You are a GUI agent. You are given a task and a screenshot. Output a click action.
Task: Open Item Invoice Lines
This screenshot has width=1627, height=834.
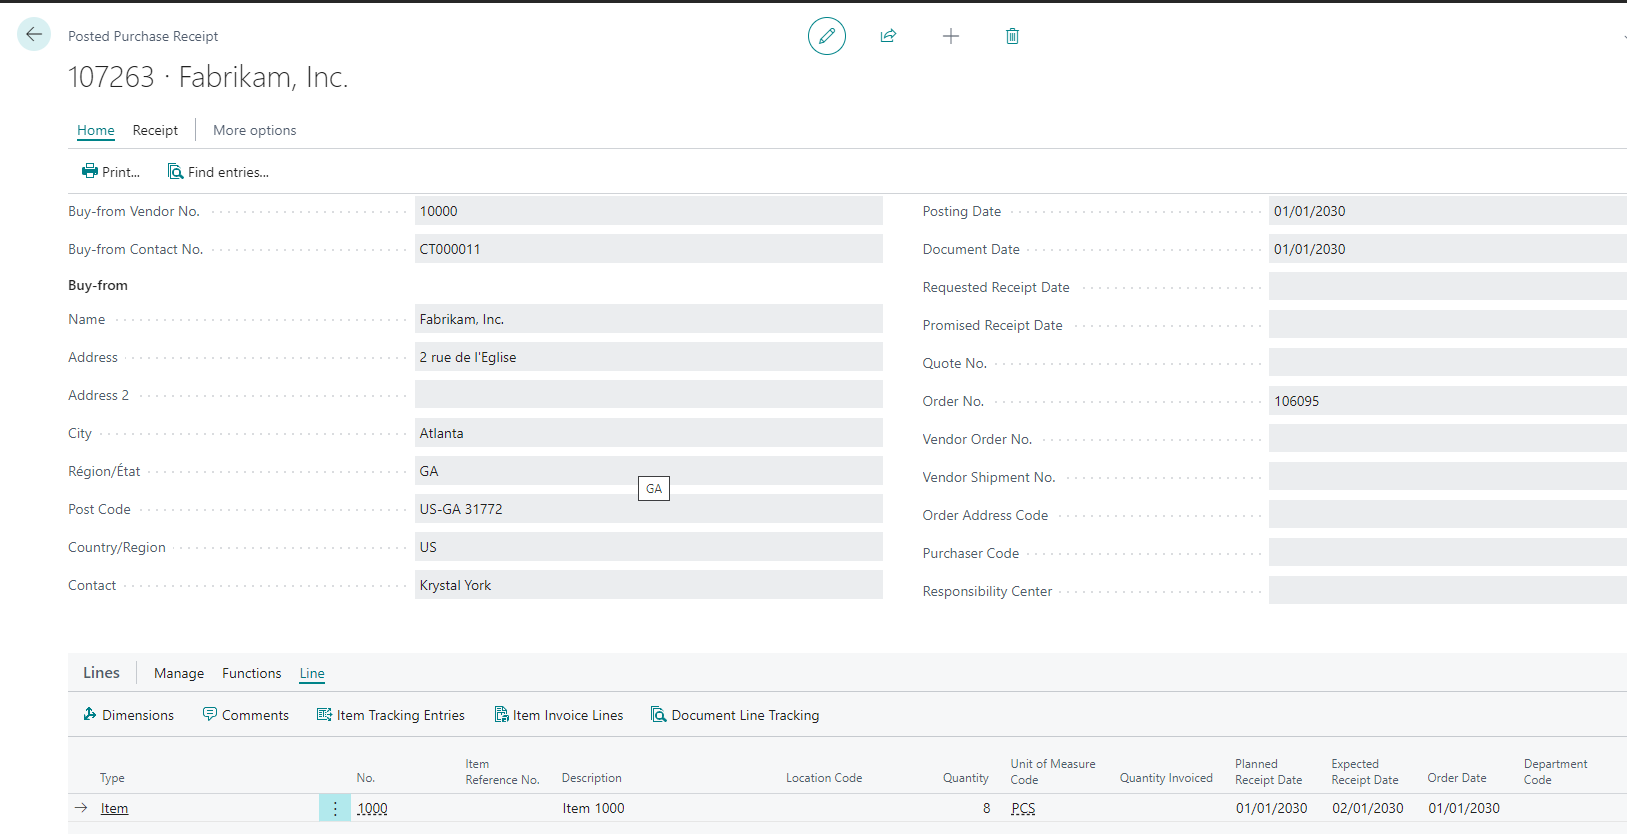[x=559, y=715]
